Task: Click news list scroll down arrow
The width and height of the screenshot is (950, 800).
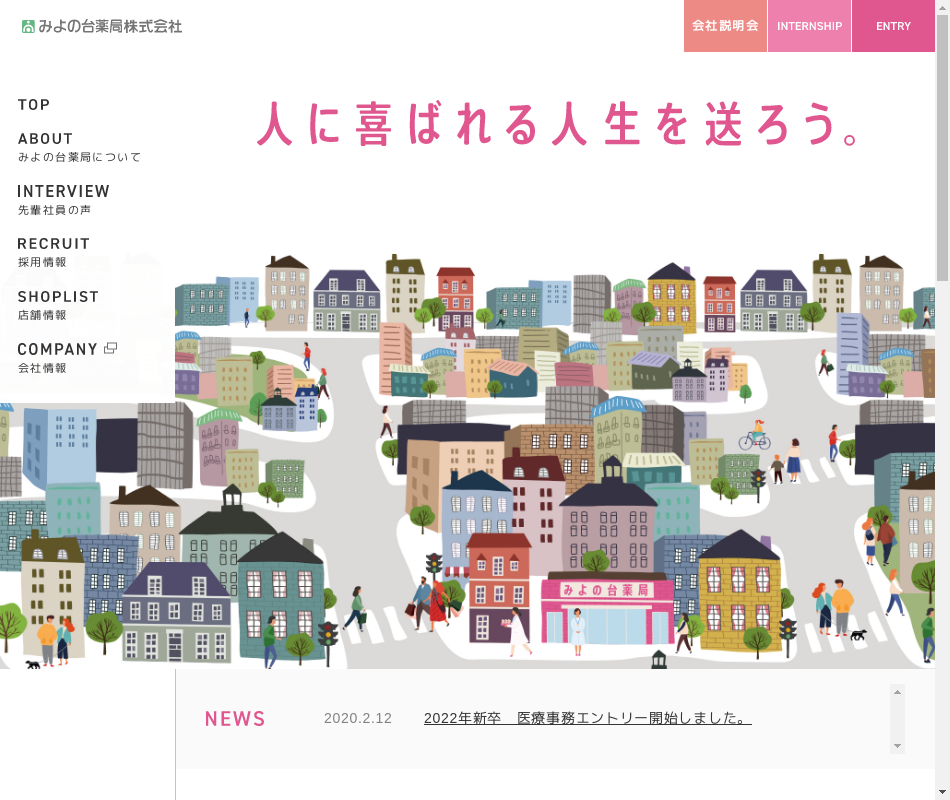Action: pyautogui.click(x=897, y=746)
